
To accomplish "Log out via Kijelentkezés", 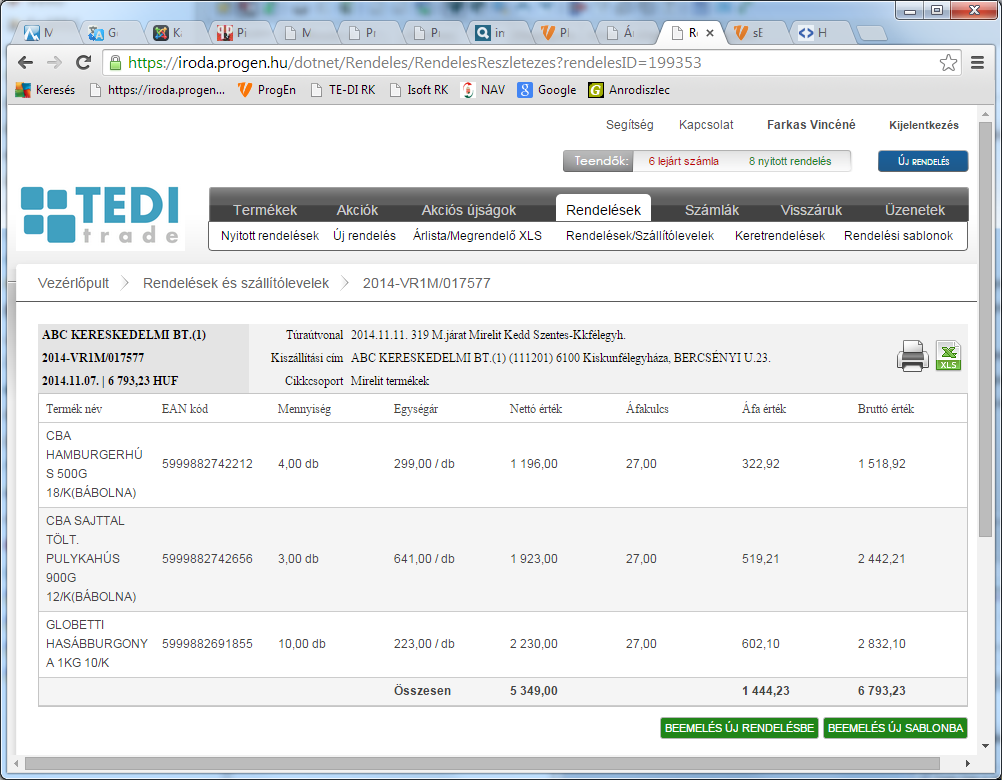I will [x=923, y=125].
